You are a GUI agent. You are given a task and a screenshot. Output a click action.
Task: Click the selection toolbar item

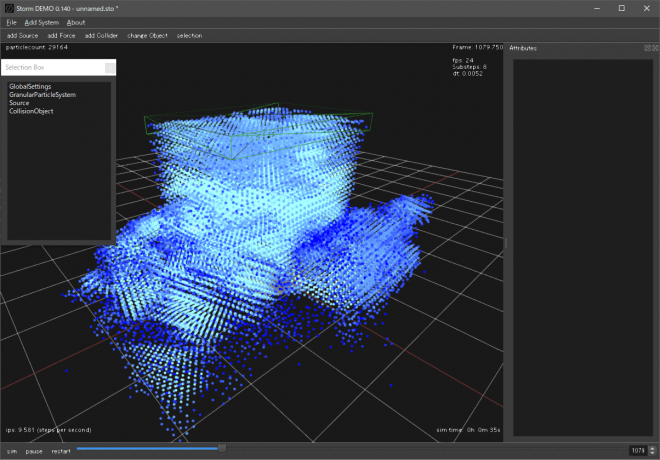tap(189, 36)
